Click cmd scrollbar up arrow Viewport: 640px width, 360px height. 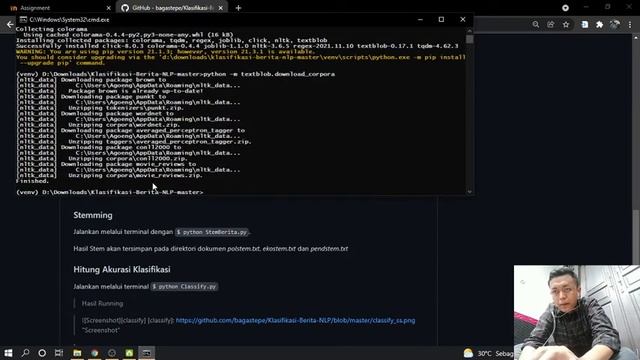[469, 30]
